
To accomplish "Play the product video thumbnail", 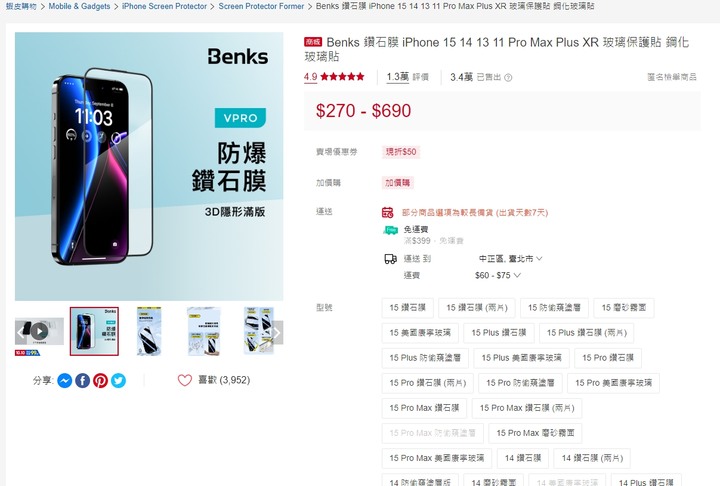I will coord(39,331).
